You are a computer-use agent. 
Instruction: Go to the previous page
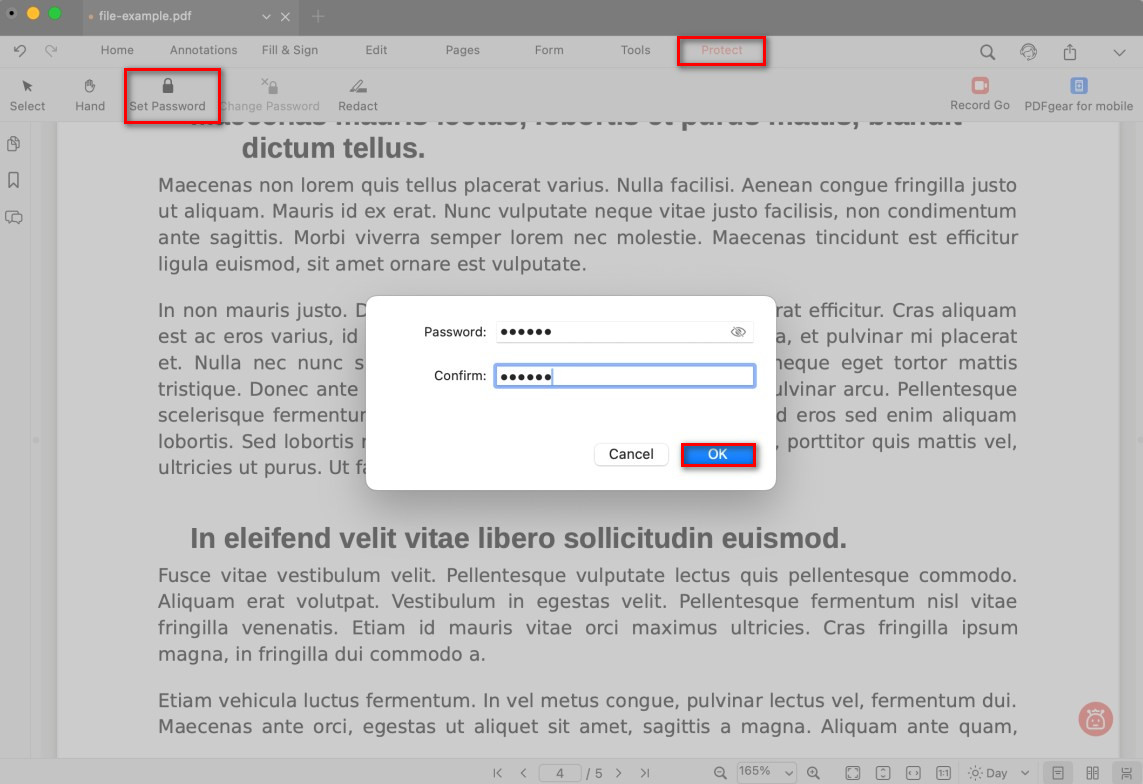[523, 773]
